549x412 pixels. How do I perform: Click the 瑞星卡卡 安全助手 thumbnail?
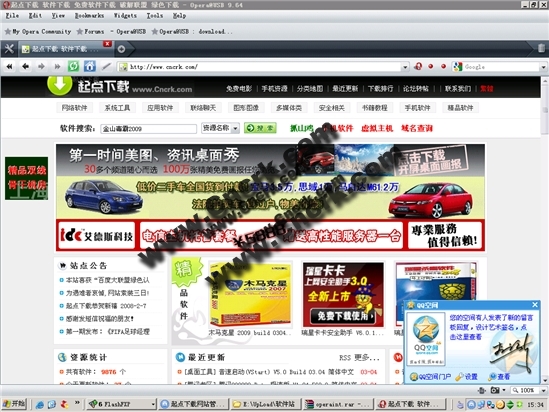coord(343,295)
